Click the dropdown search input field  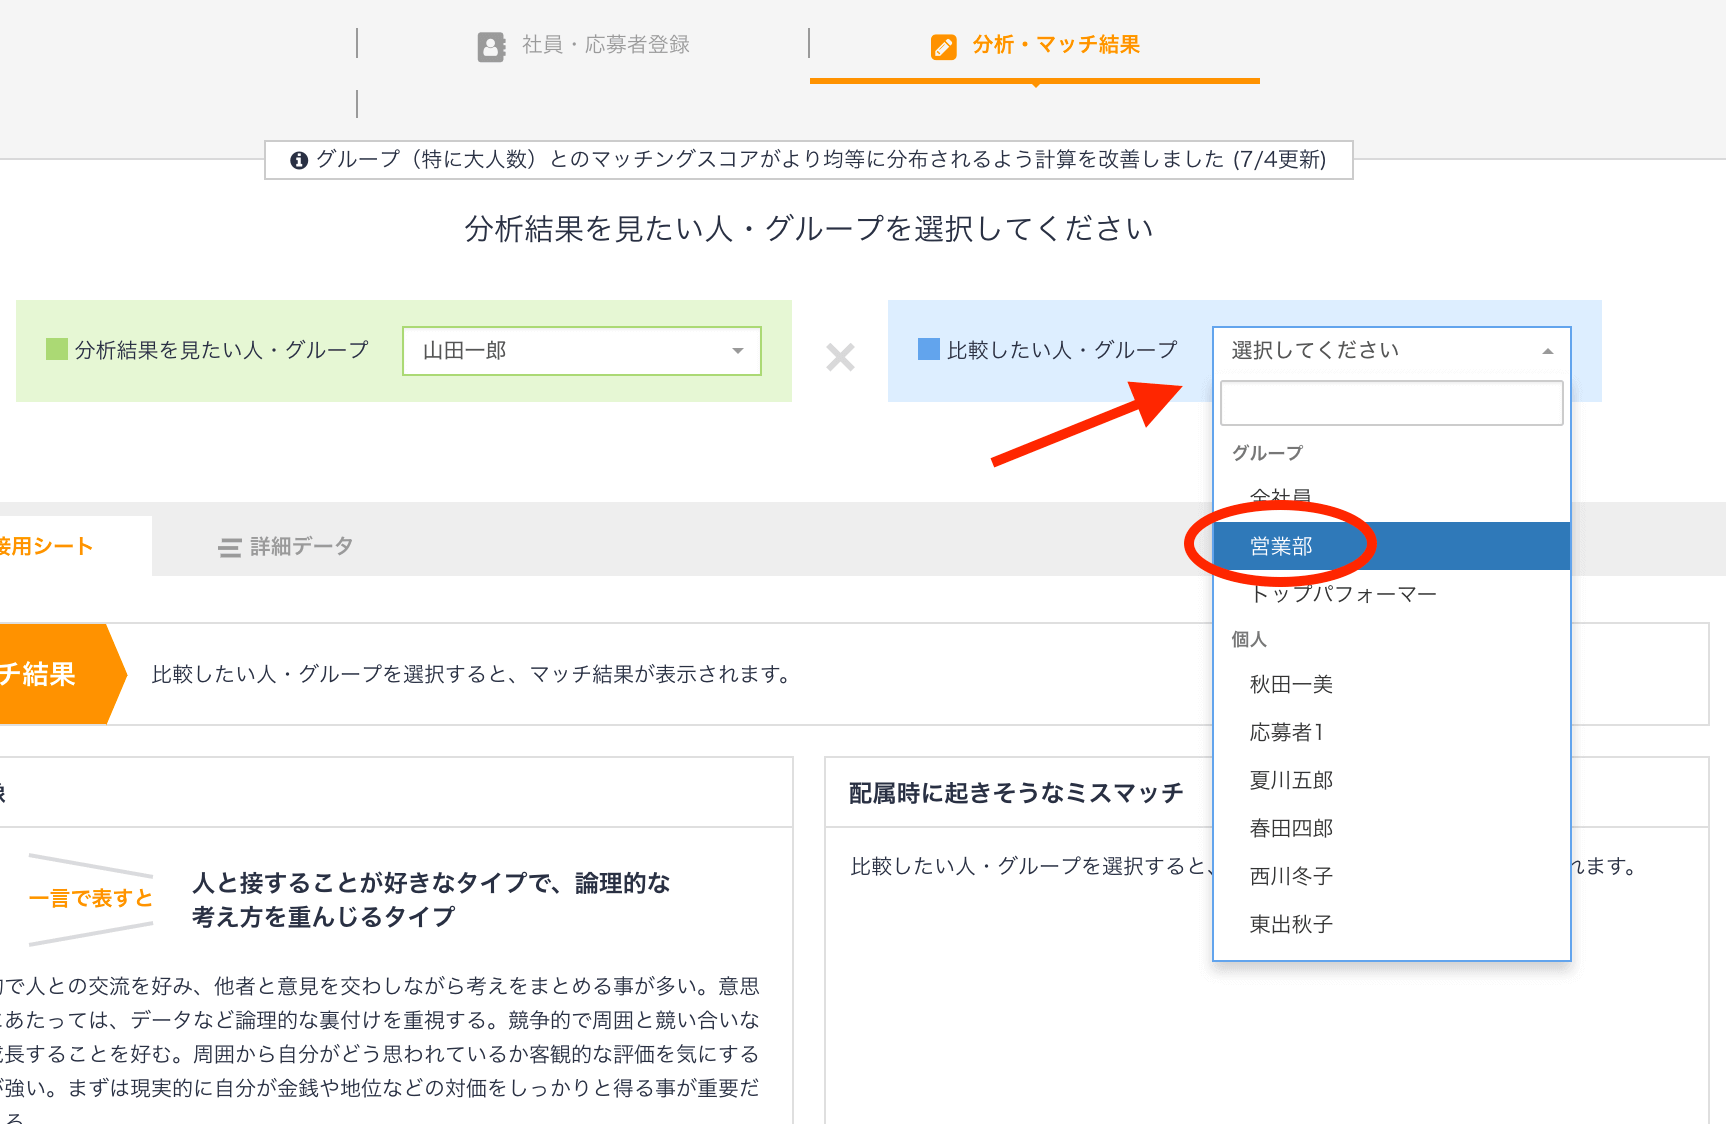1390,403
